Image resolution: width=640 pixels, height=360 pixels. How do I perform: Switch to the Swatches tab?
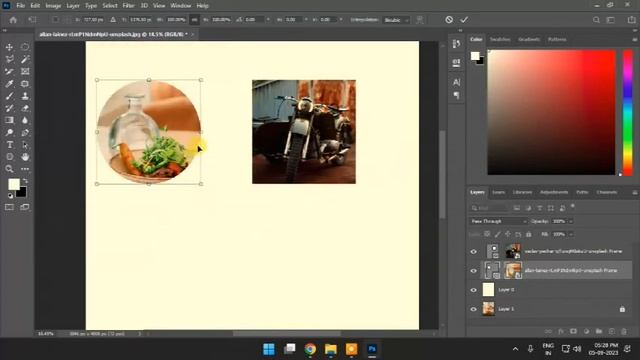point(500,40)
